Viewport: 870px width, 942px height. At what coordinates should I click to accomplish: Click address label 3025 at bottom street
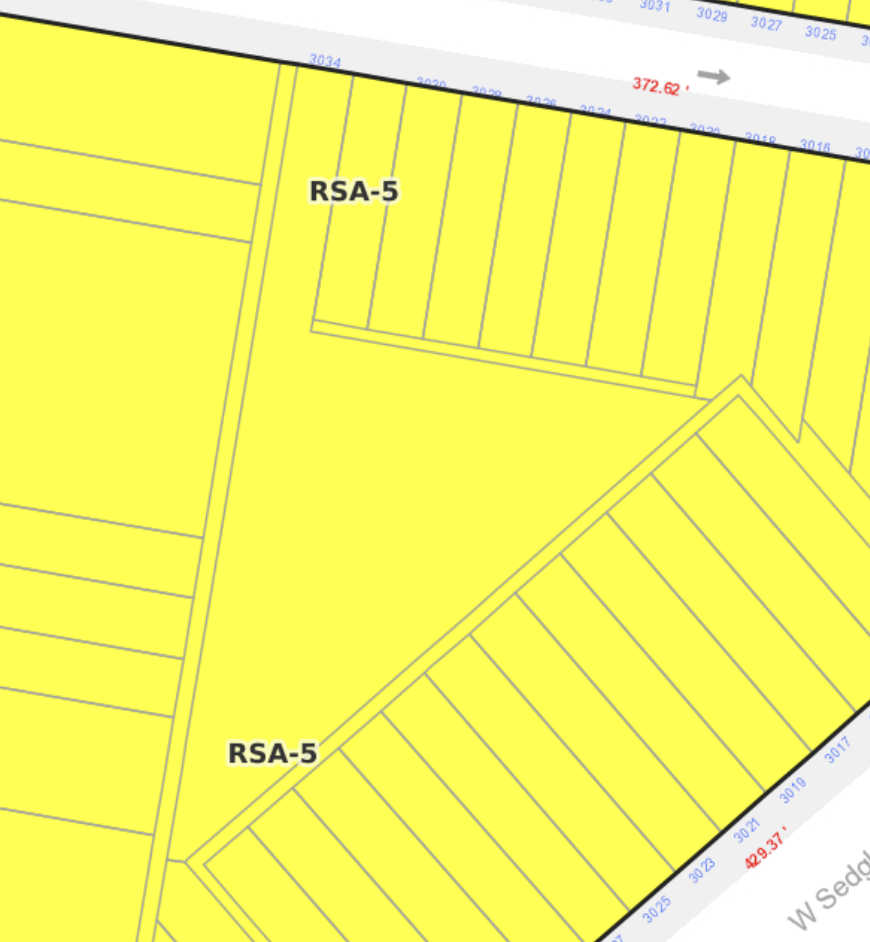[x=656, y=909]
